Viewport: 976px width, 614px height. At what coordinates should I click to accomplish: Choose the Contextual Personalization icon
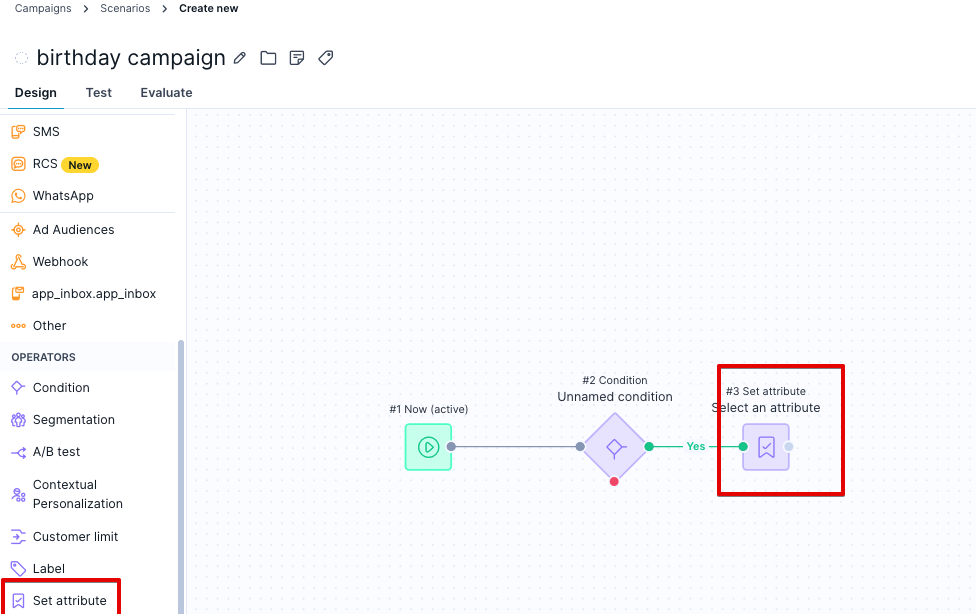click(x=18, y=494)
